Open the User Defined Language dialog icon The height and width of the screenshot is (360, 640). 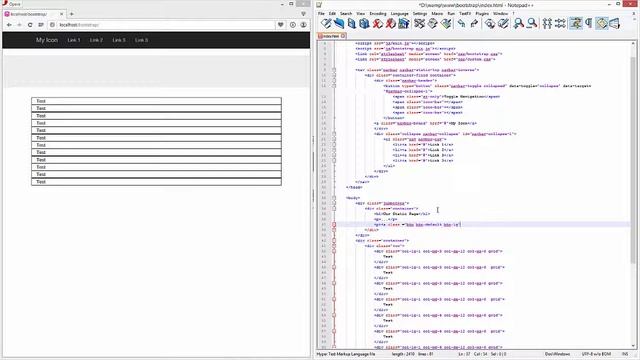[614, 24]
